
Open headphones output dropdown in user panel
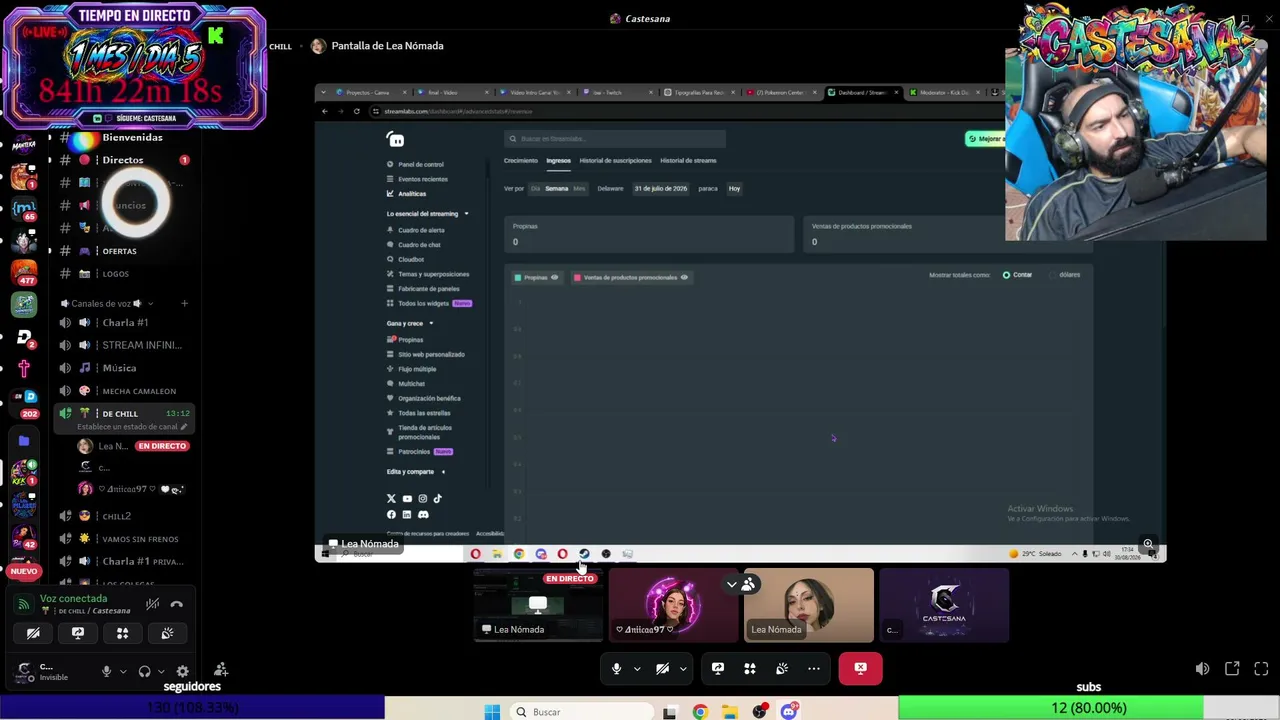click(161, 671)
